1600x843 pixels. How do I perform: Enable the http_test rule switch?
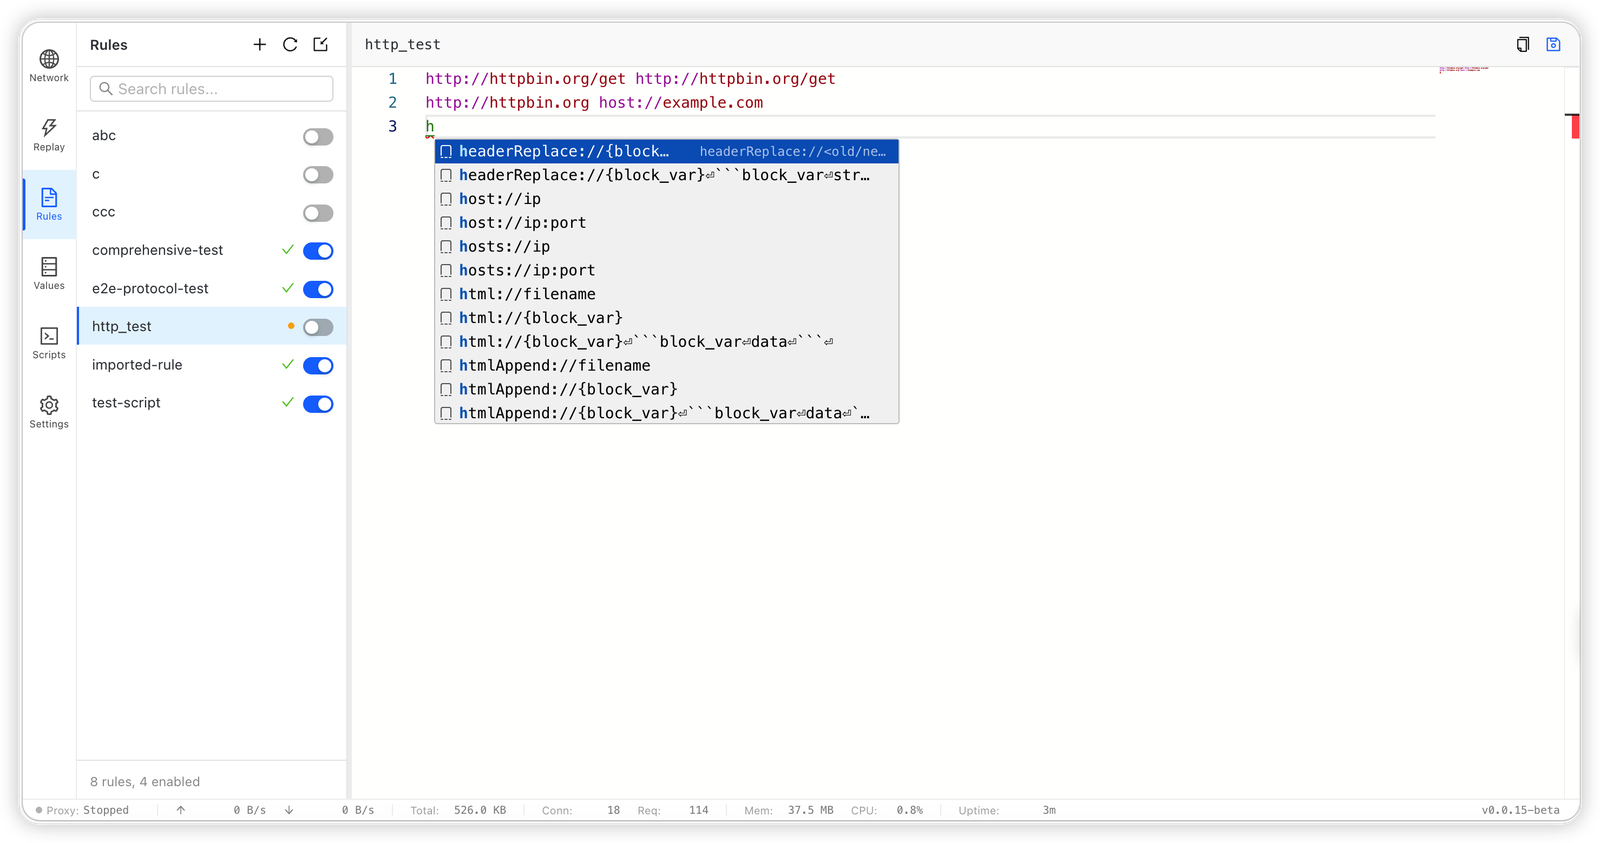(x=318, y=327)
